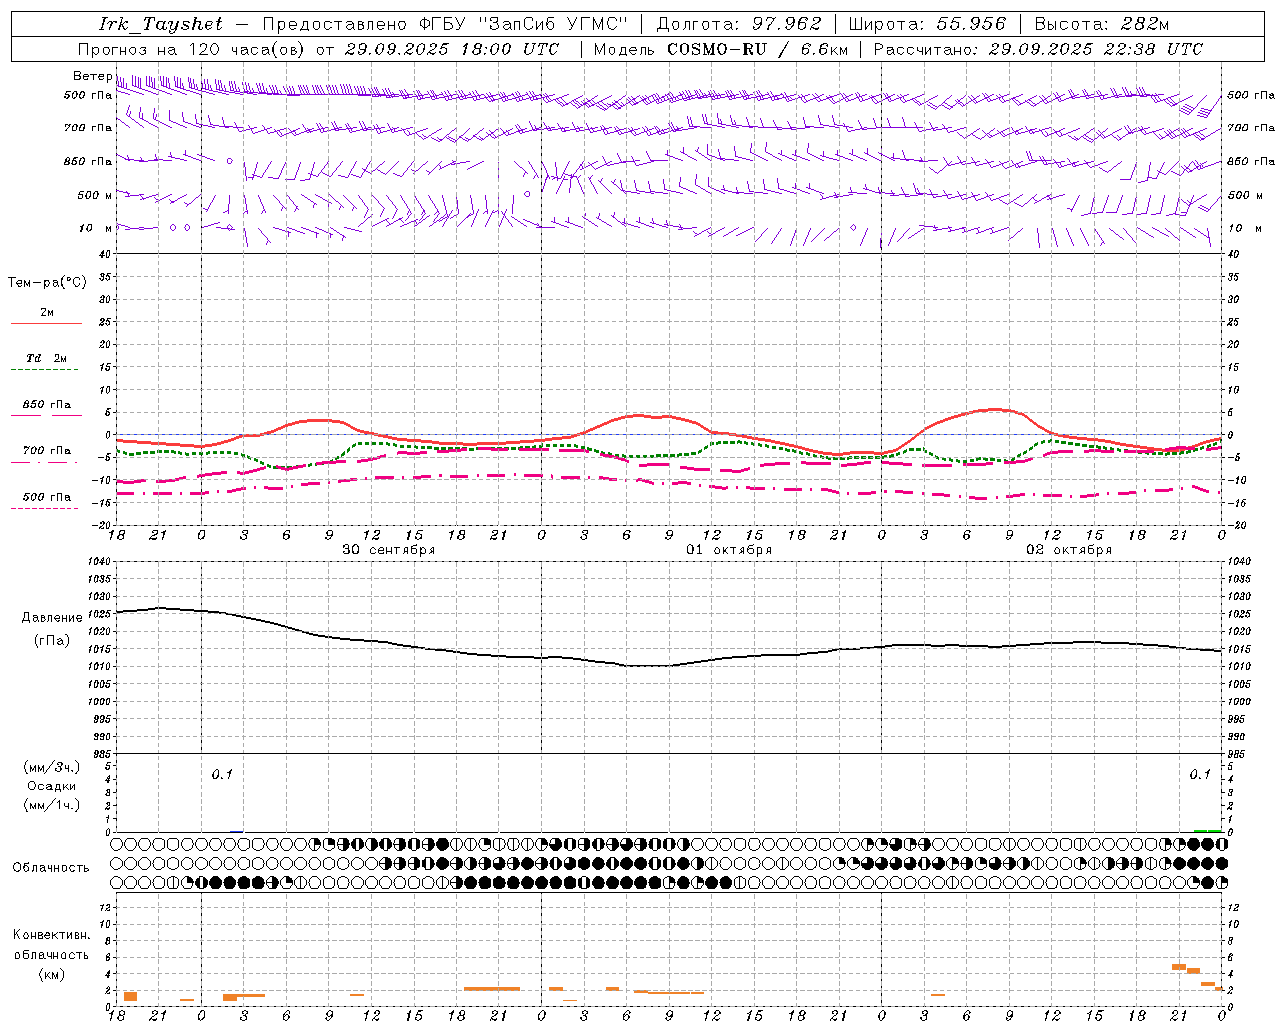The image size is (1280, 1024).
Task: Click the Ветер wind panel label
Action: click(x=92, y=76)
